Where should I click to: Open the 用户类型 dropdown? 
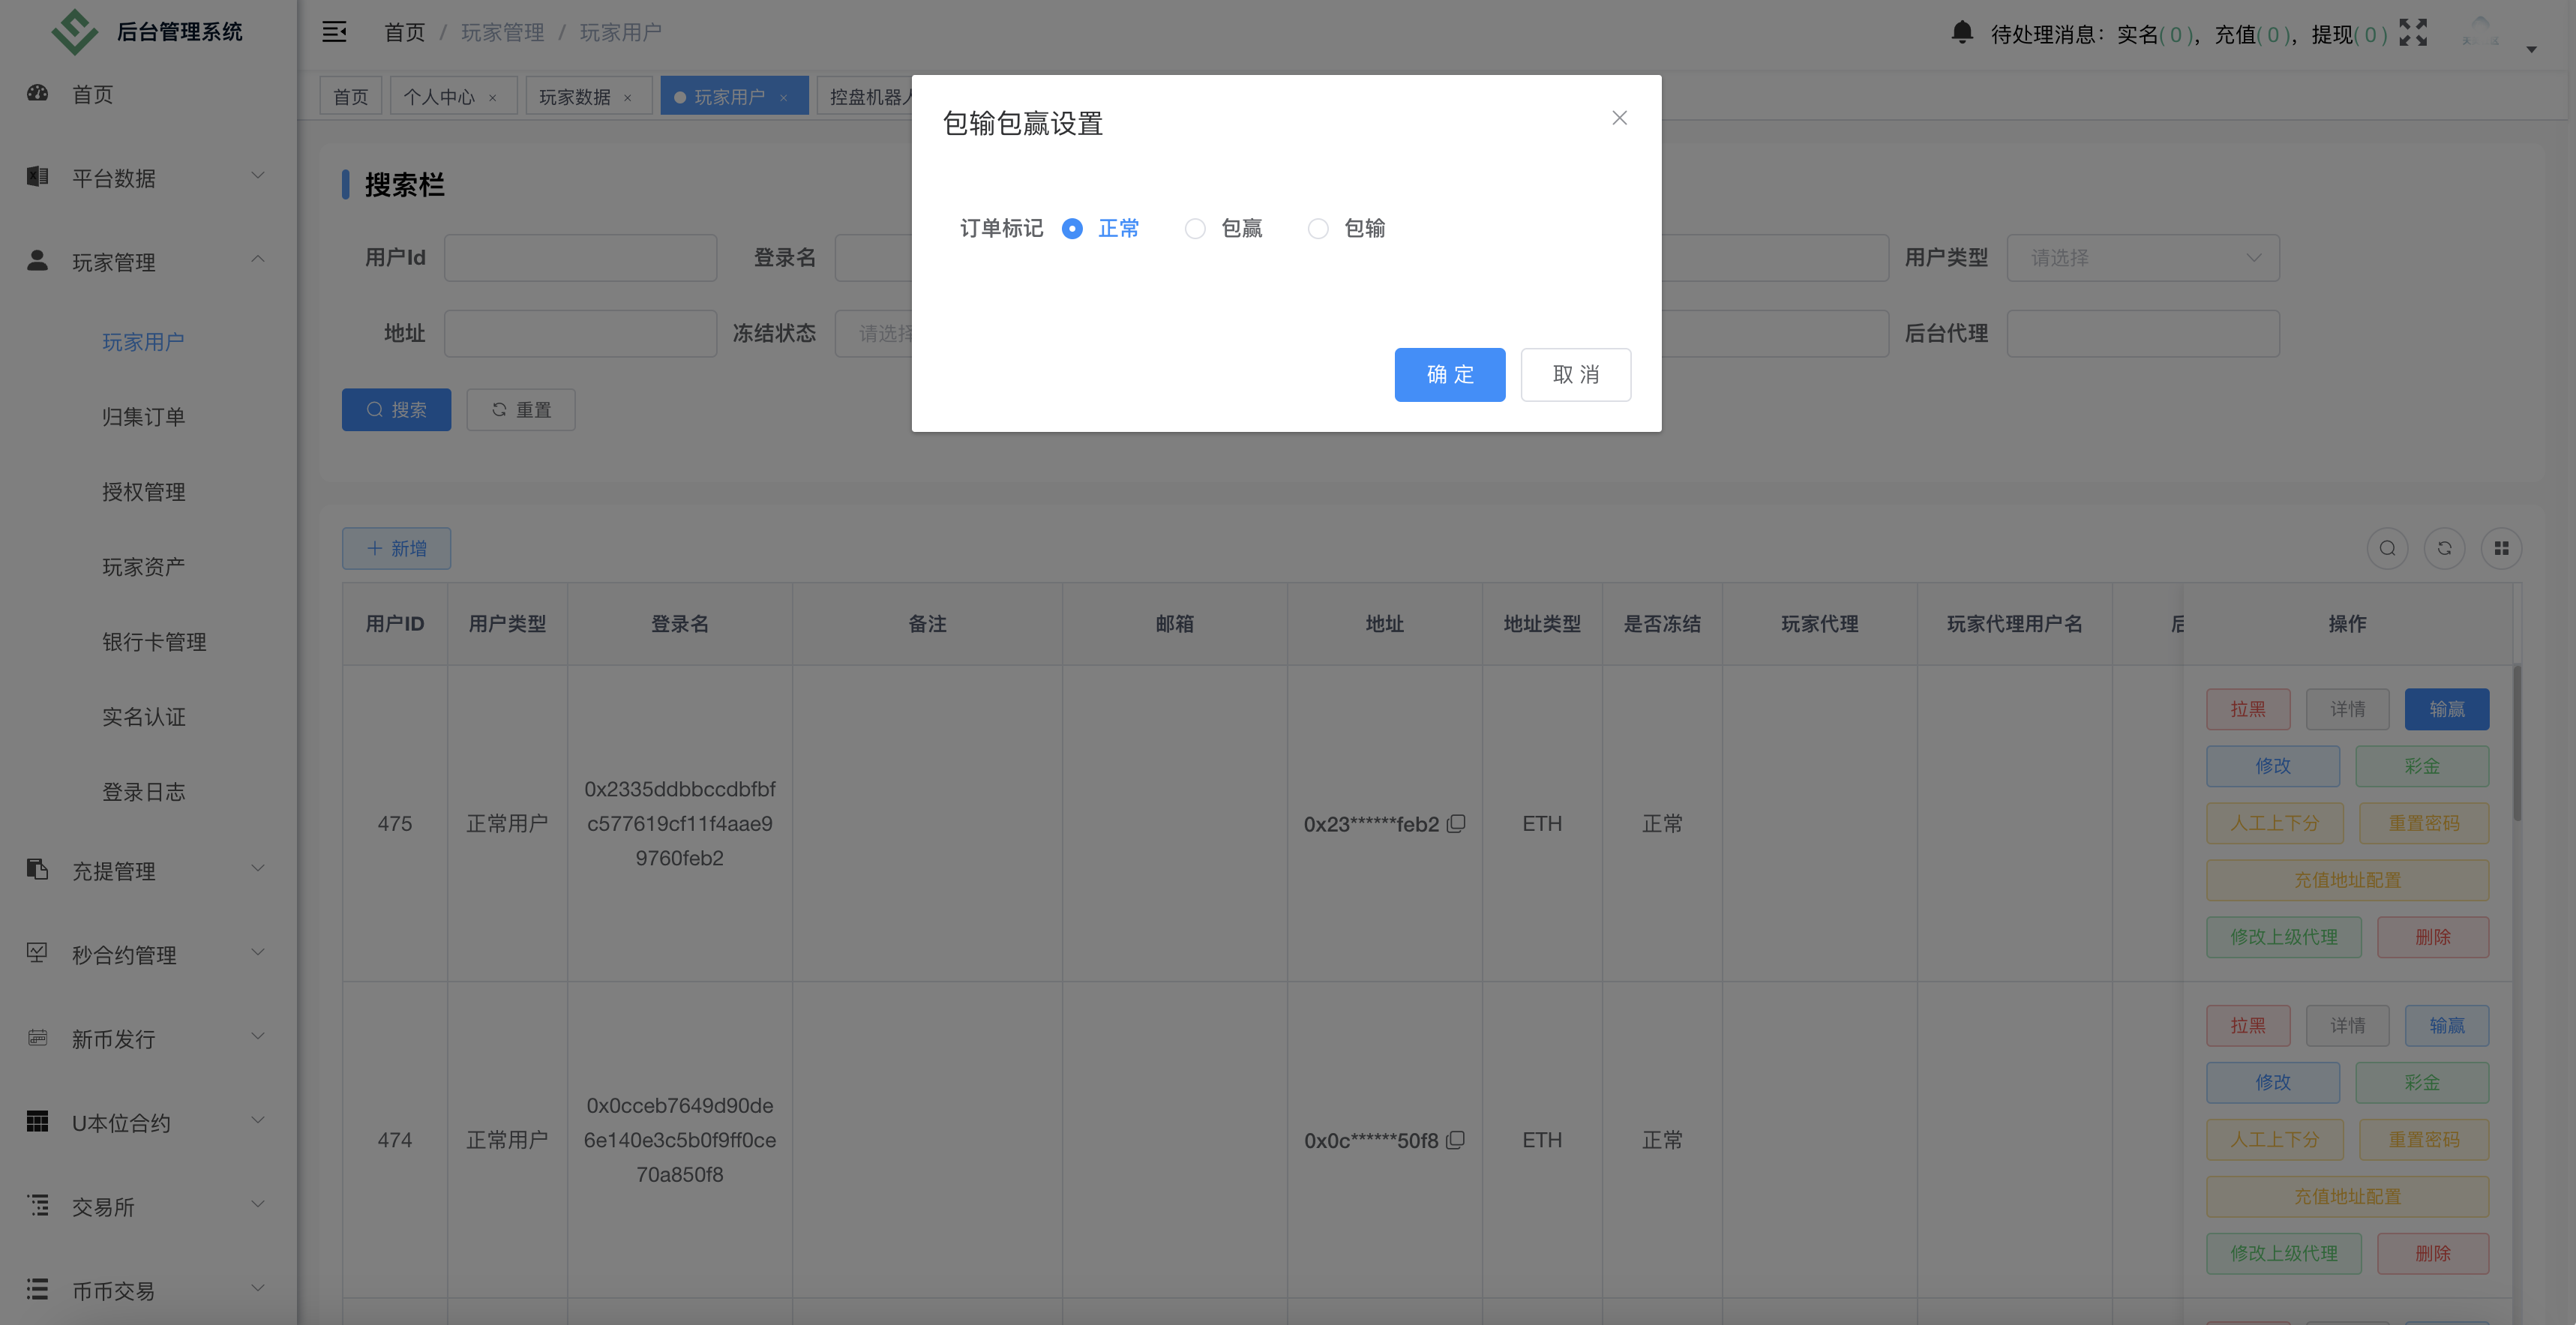pyautogui.click(x=2143, y=257)
